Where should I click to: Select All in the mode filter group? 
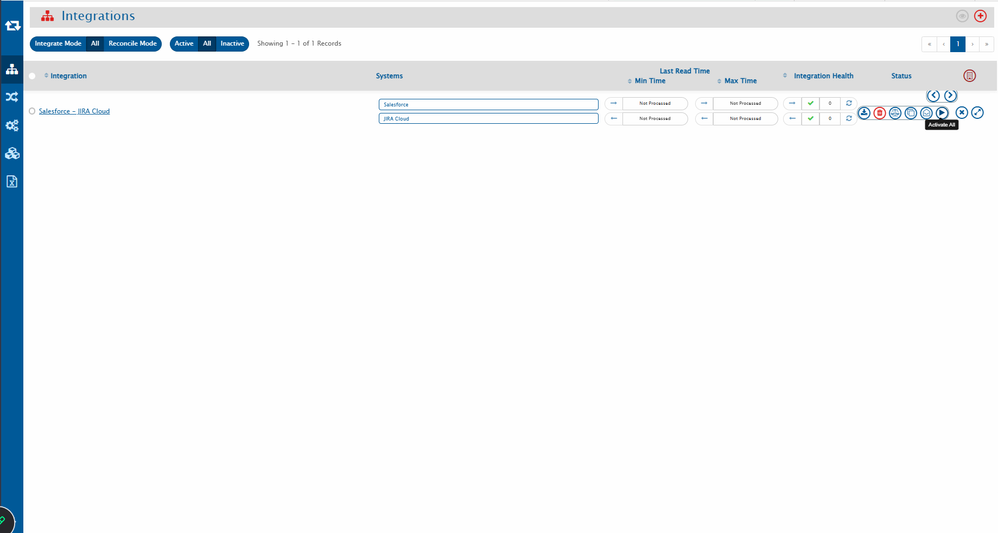pyautogui.click(x=95, y=44)
